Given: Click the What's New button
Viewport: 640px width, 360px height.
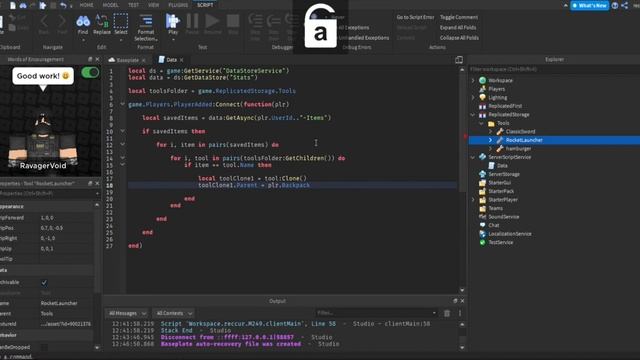Looking at the screenshot, I should (589, 6).
